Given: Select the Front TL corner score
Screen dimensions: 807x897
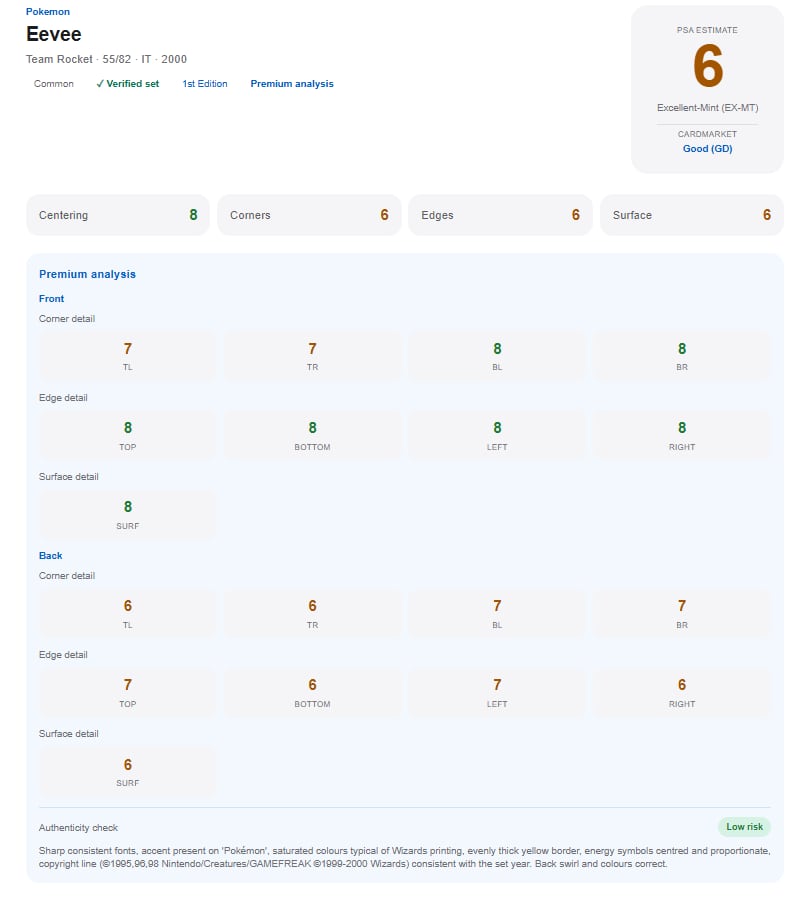Looking at the screenshot, I should tap(128, 356).
